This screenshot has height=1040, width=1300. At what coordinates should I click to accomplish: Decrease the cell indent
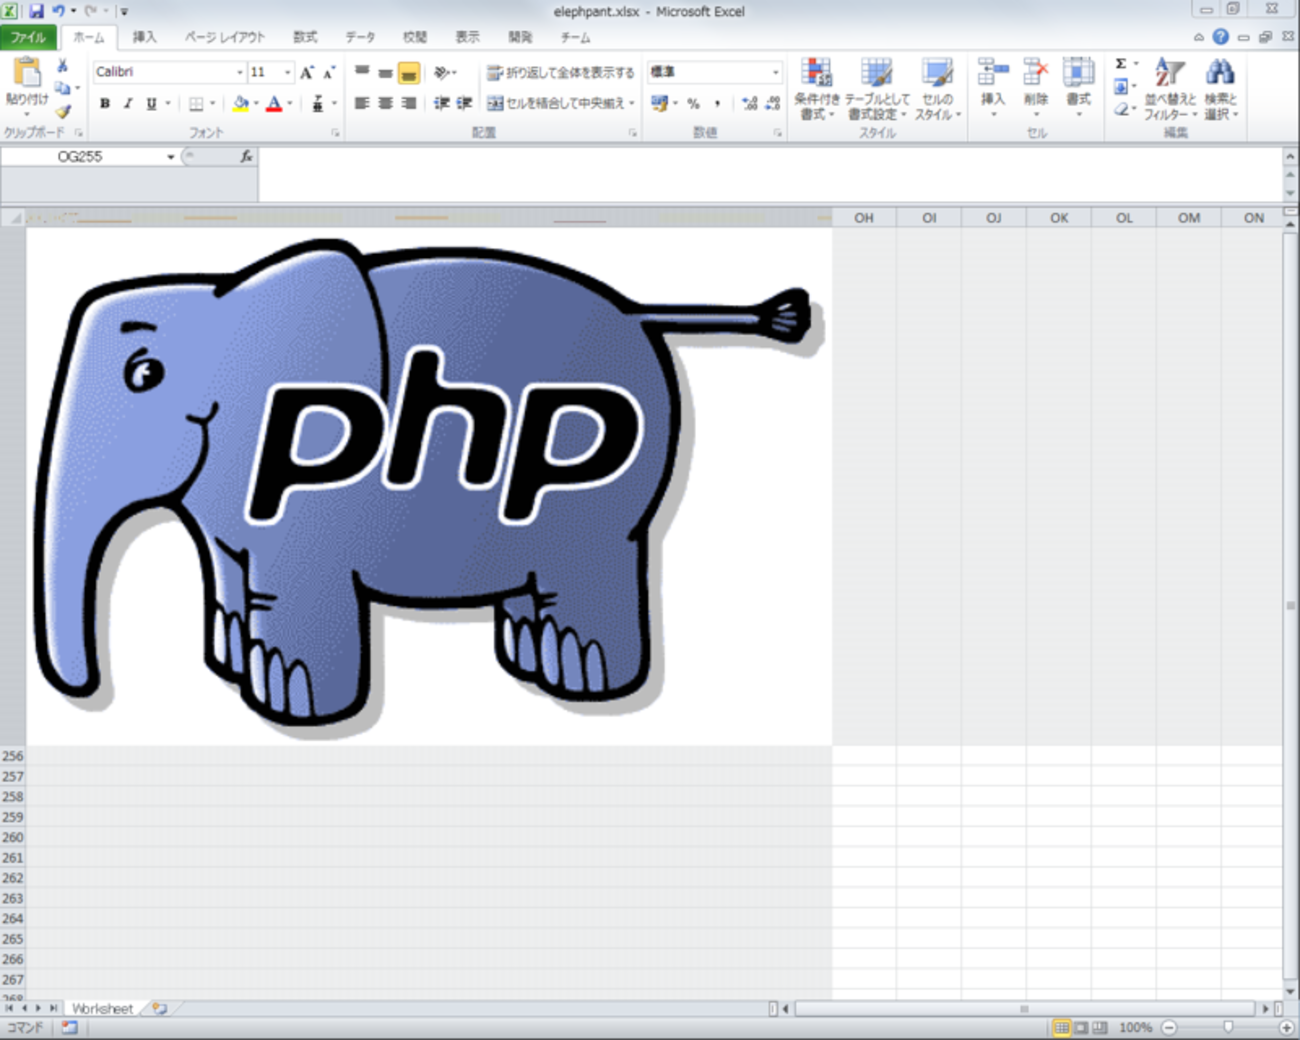(x=441, y=103)
